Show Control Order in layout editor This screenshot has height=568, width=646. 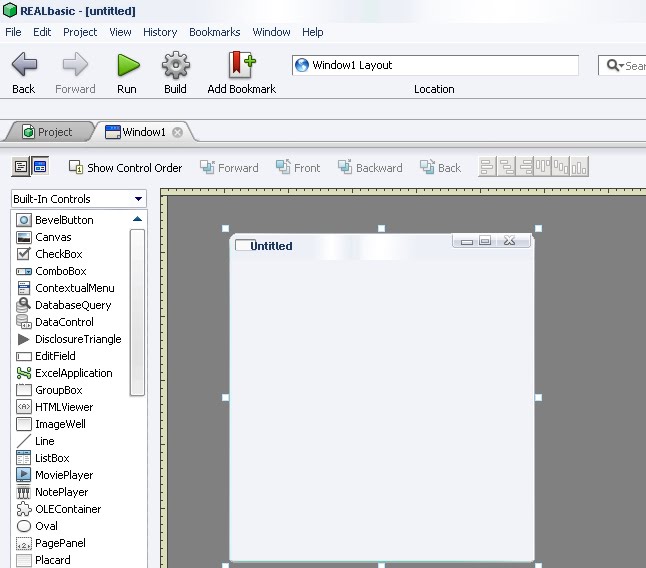point(125,168)
